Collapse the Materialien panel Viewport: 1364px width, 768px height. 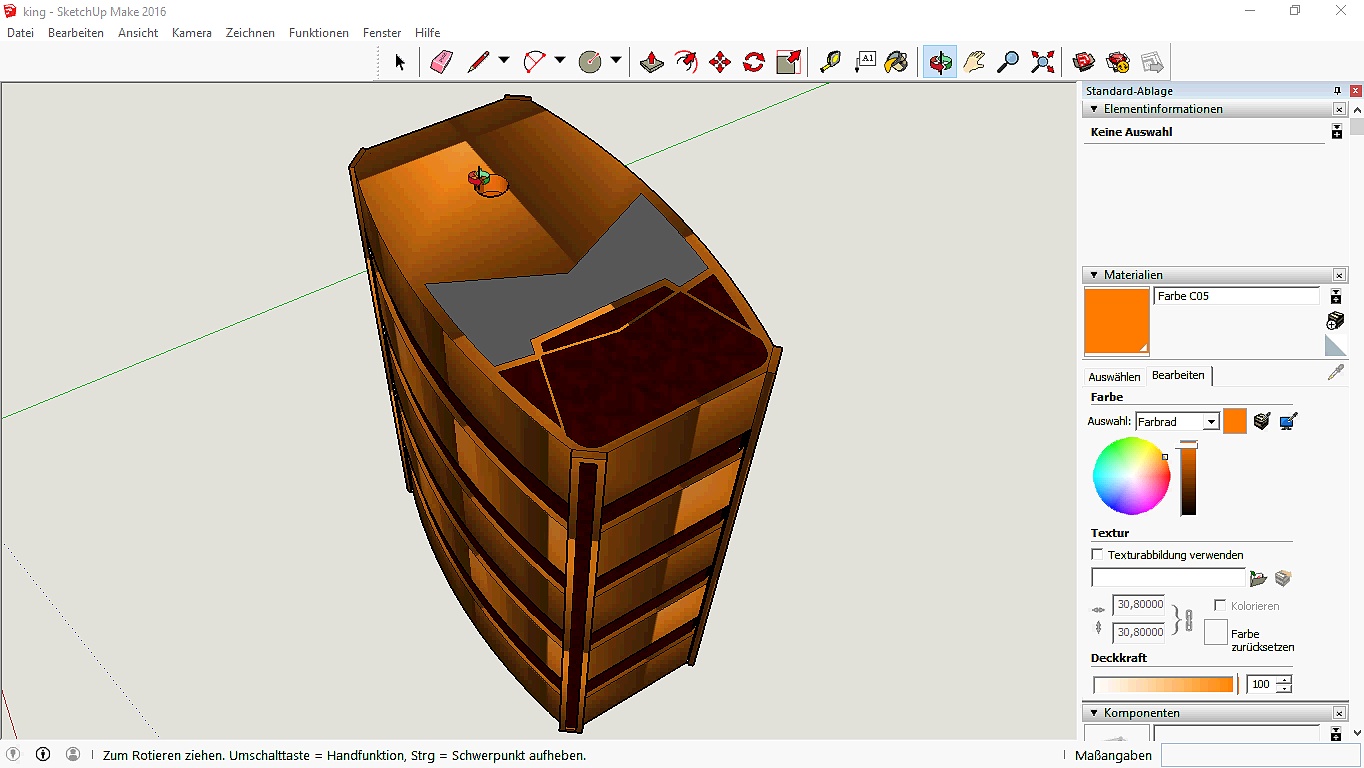(1094, 275)
